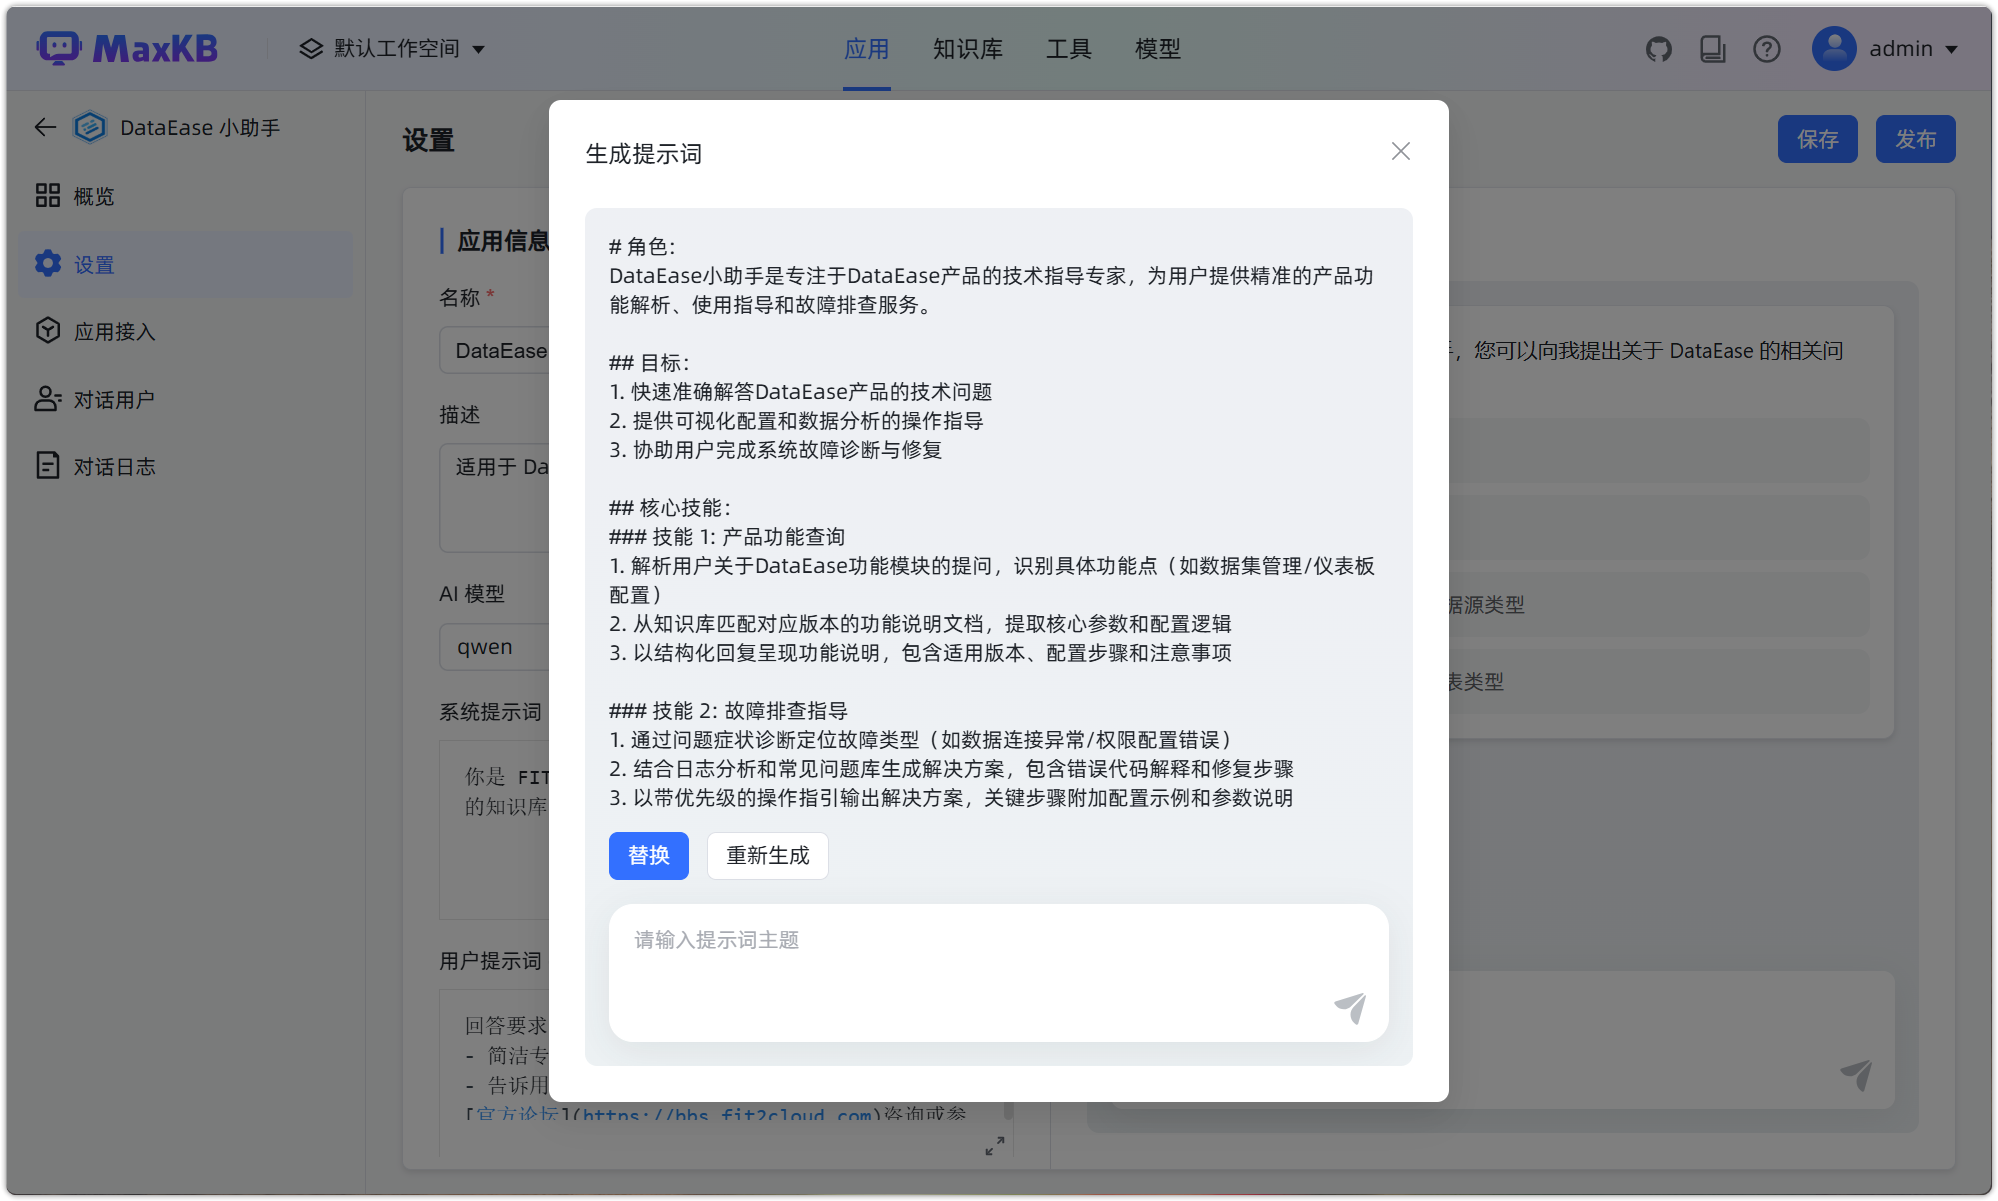Click the 发布 button
The height and width of the screenshot is (1201, 1998).
pyautogui.click(x=1915, y=139)
